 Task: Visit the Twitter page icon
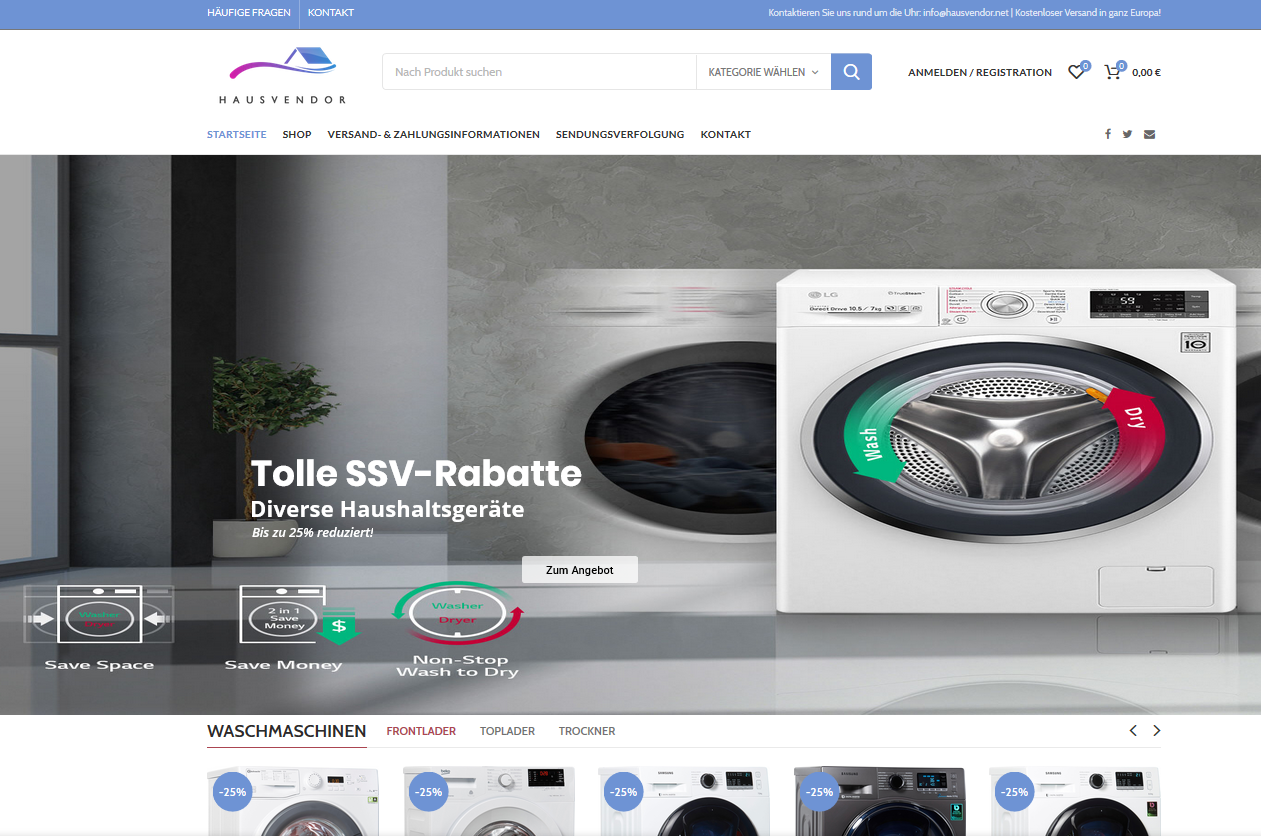(x=1127, y=134)
